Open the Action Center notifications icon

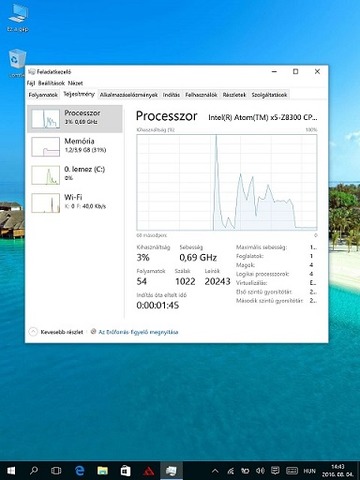point(275,471)
